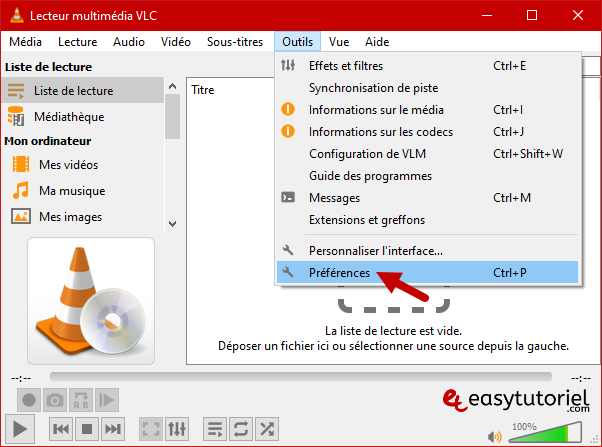Choose Personnaliser l'interface...
602x447 pixels.
pos(427,250)
